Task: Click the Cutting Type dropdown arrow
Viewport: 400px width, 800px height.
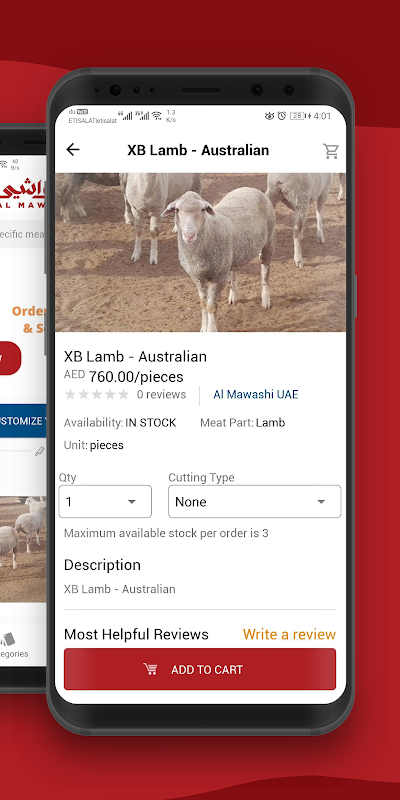Action: (x=321, y=502)
